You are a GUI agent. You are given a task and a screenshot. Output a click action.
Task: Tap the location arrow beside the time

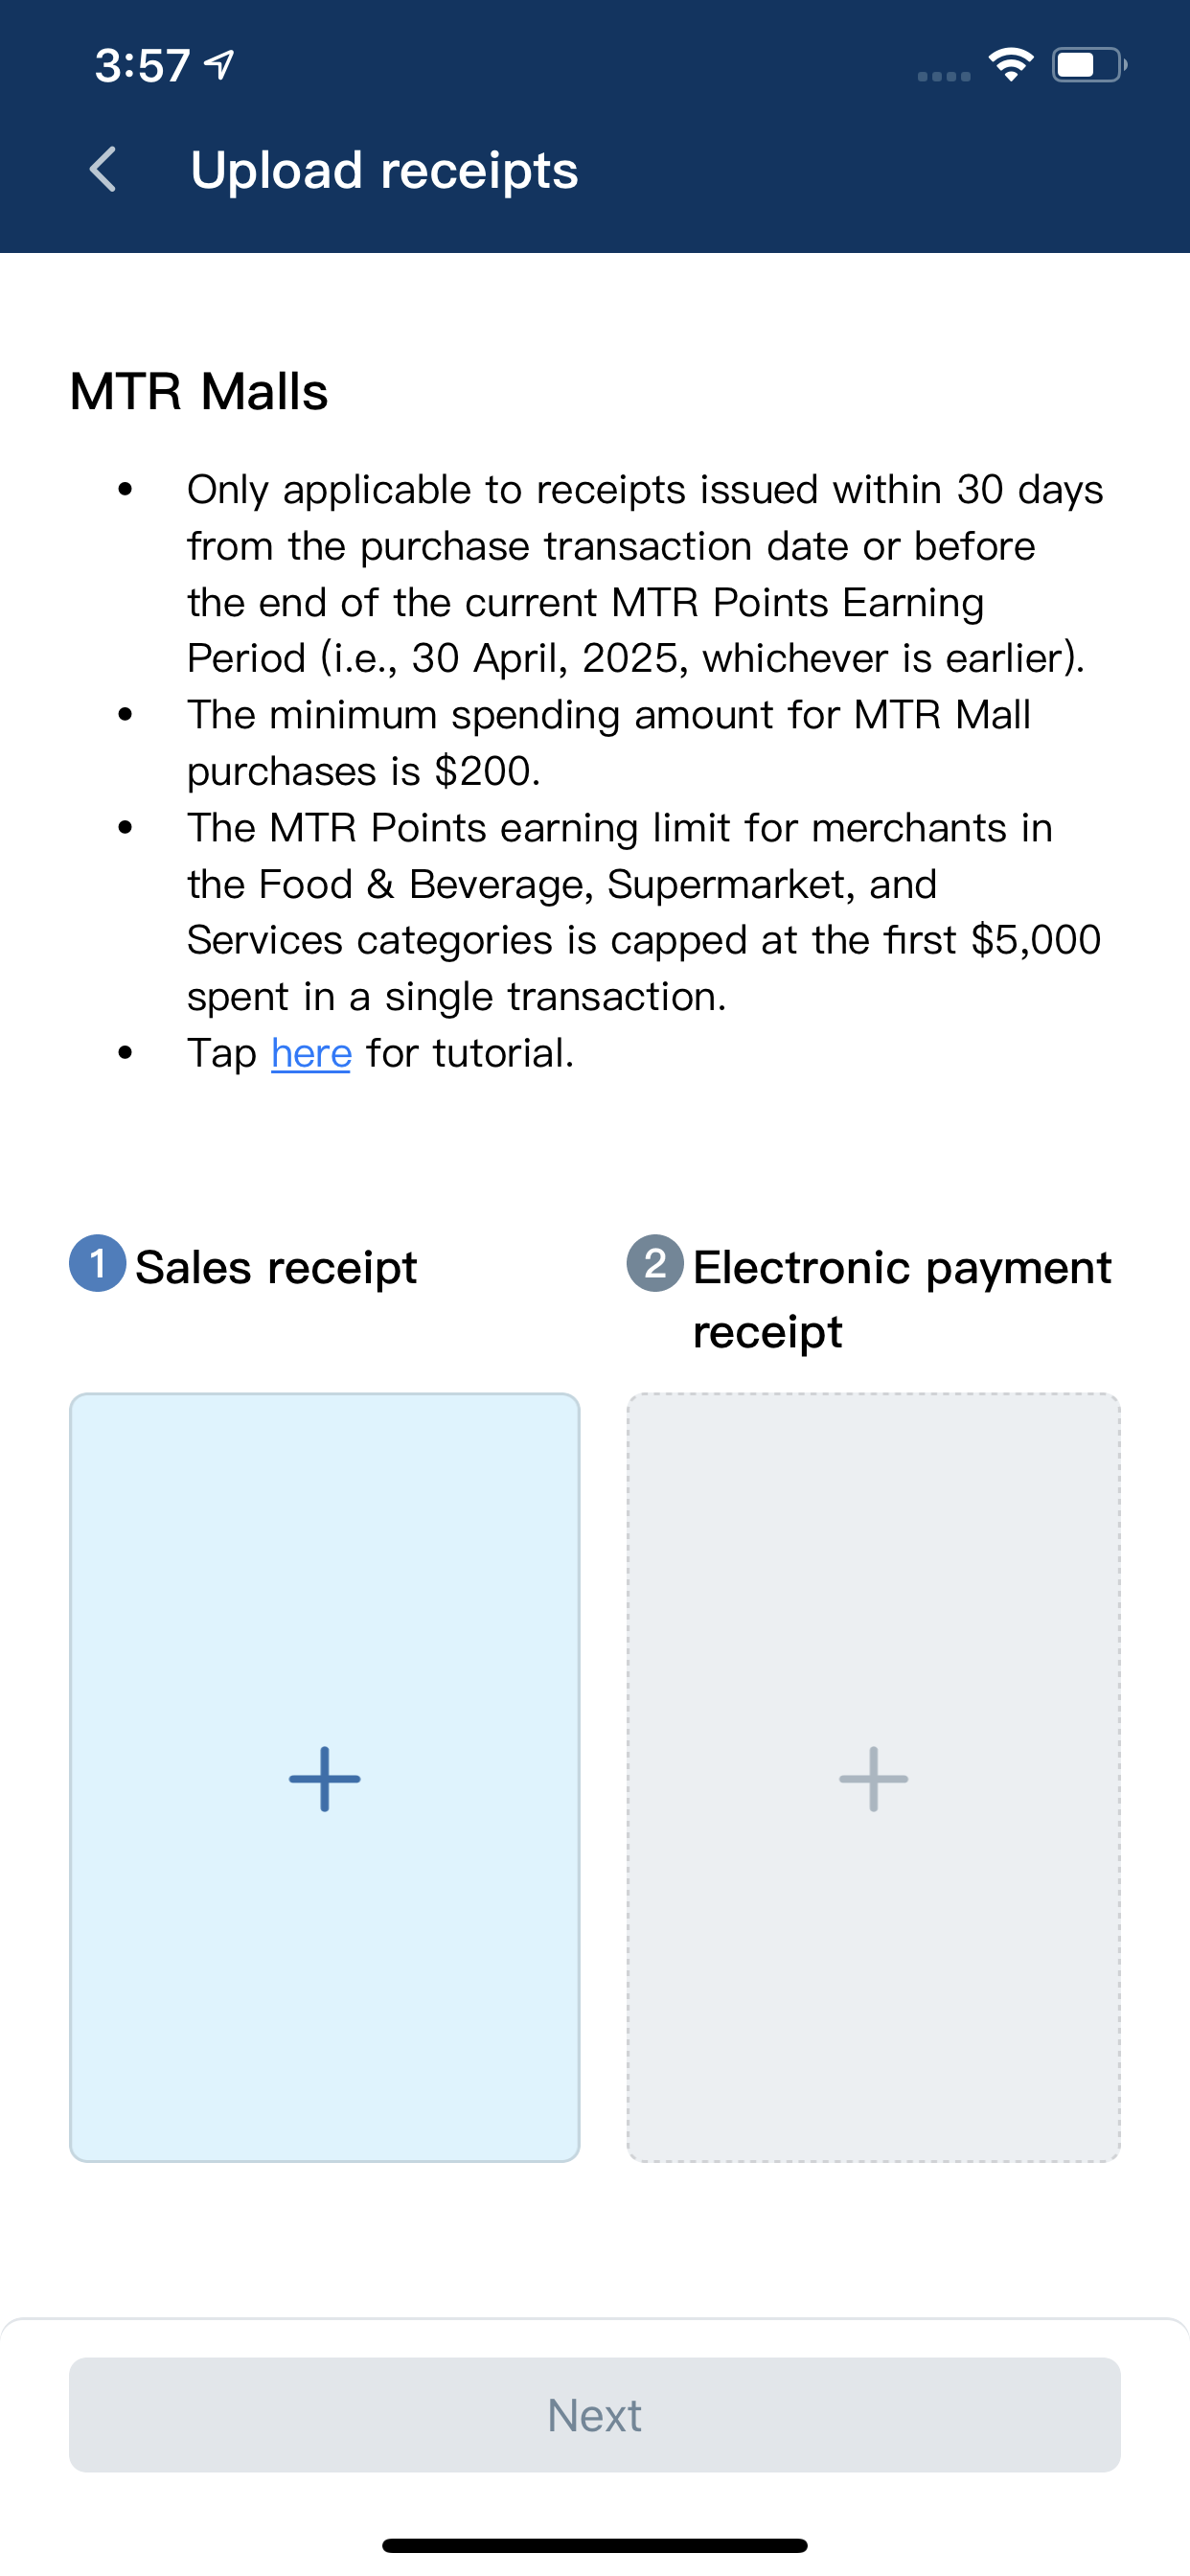(x=219, y=65)
